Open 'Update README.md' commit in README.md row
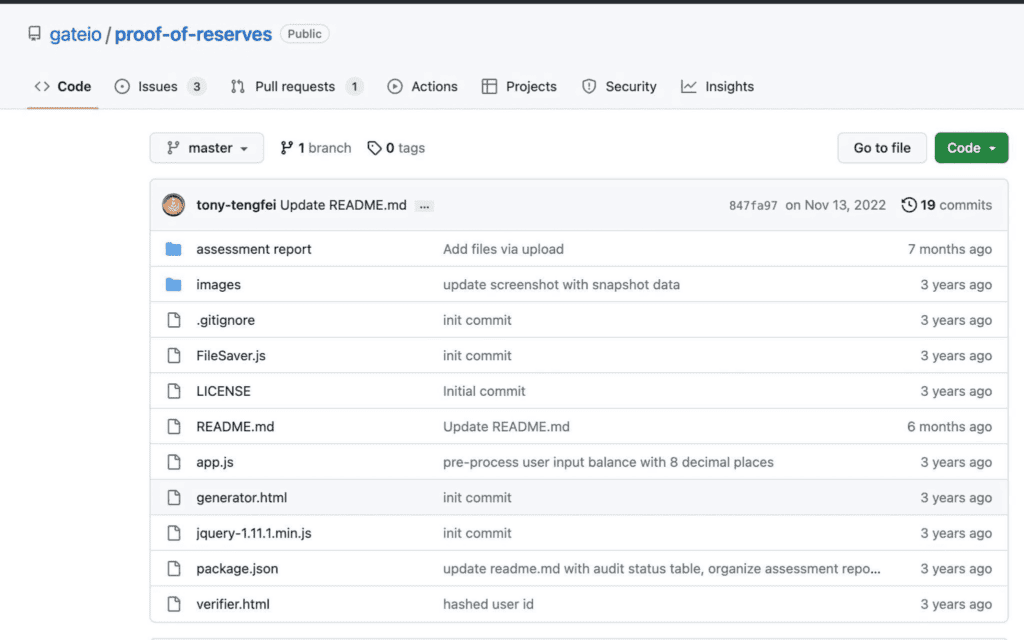Viewport: 1024px width, 640px height. [506, 426]
